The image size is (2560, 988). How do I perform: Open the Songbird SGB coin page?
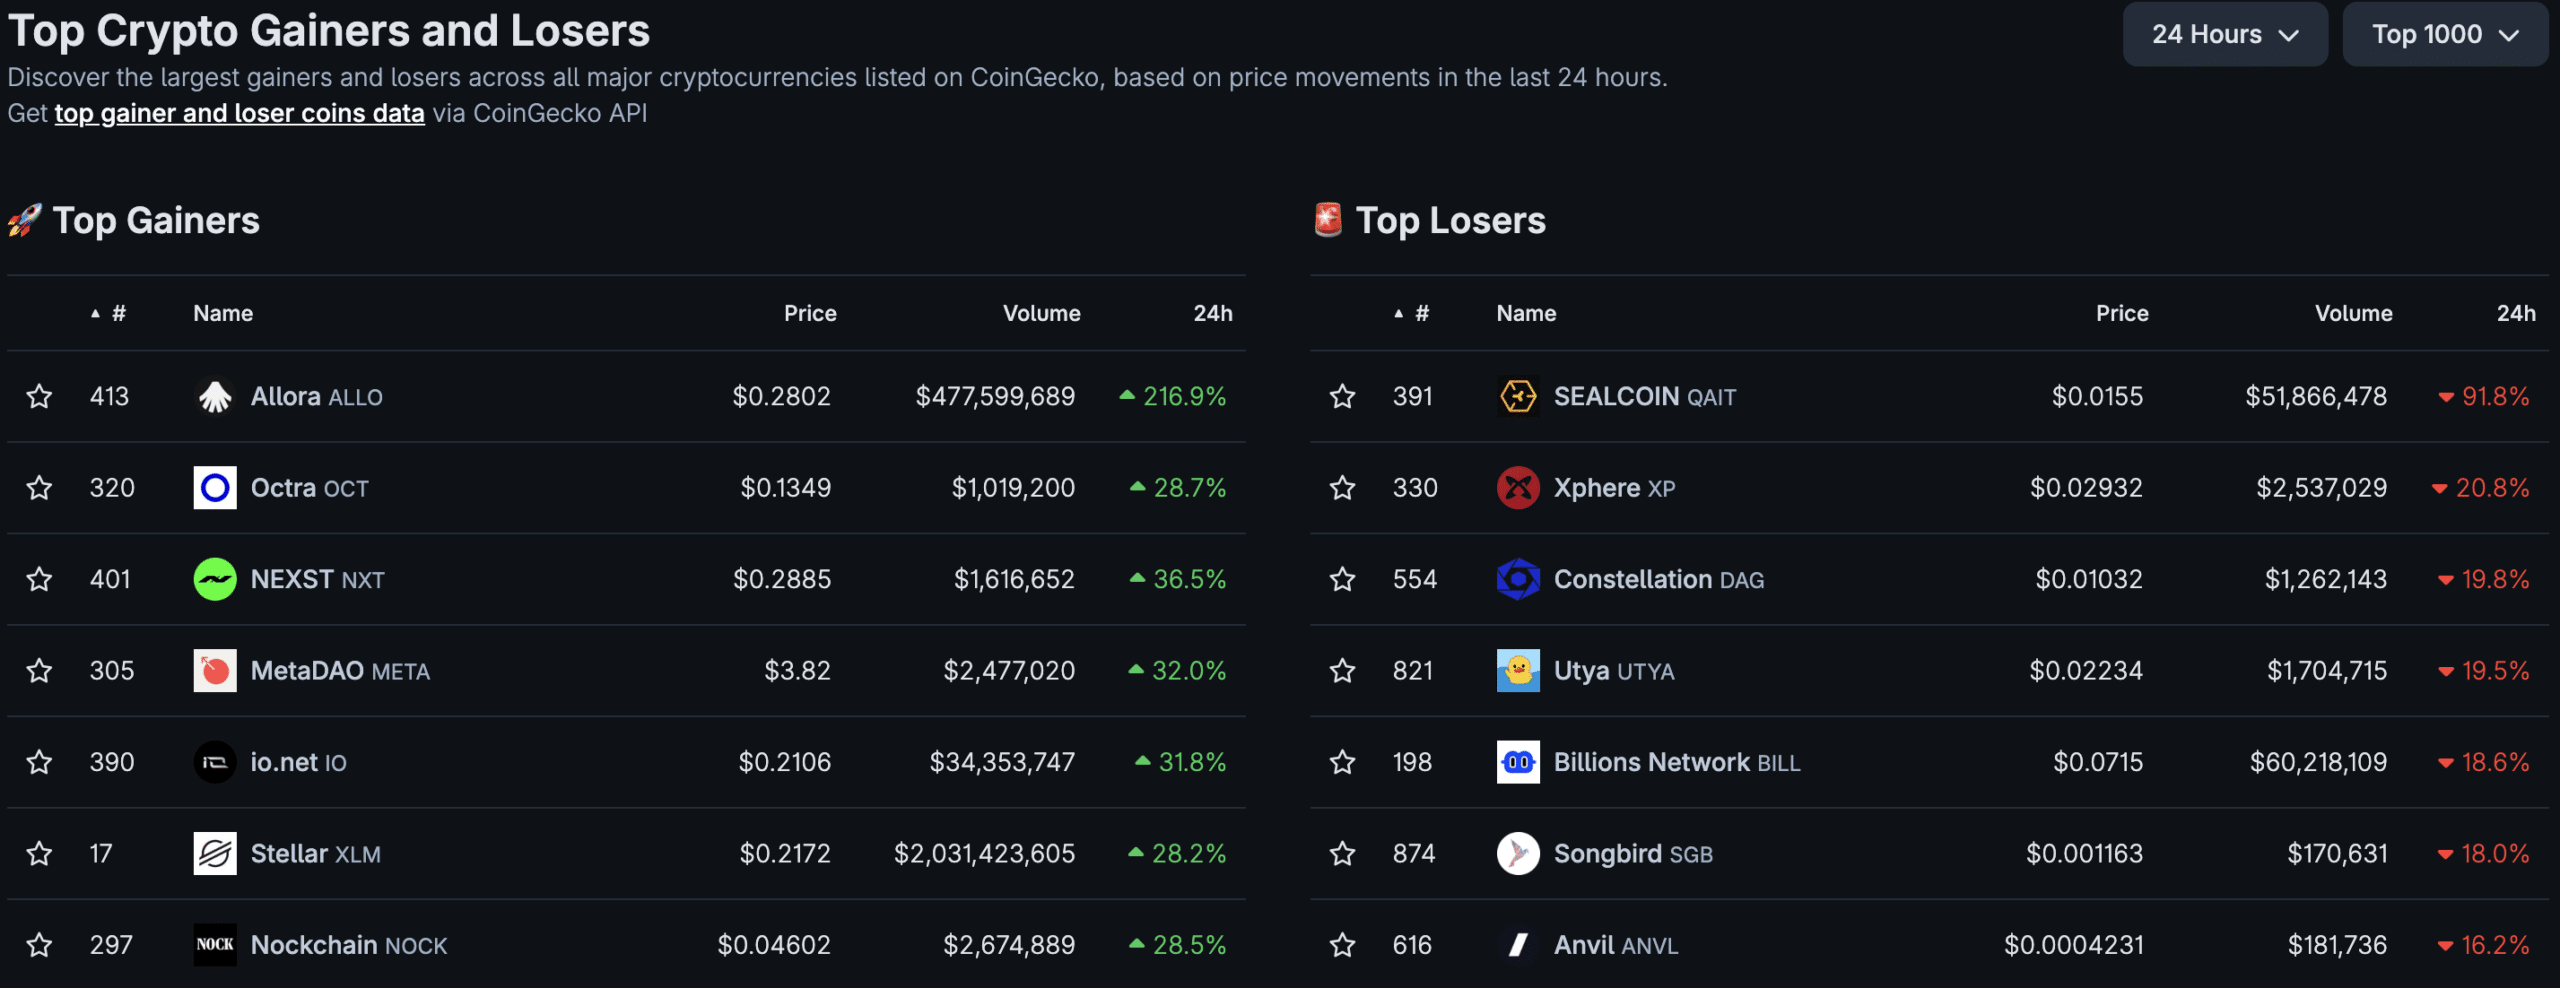coord(1633,854)
